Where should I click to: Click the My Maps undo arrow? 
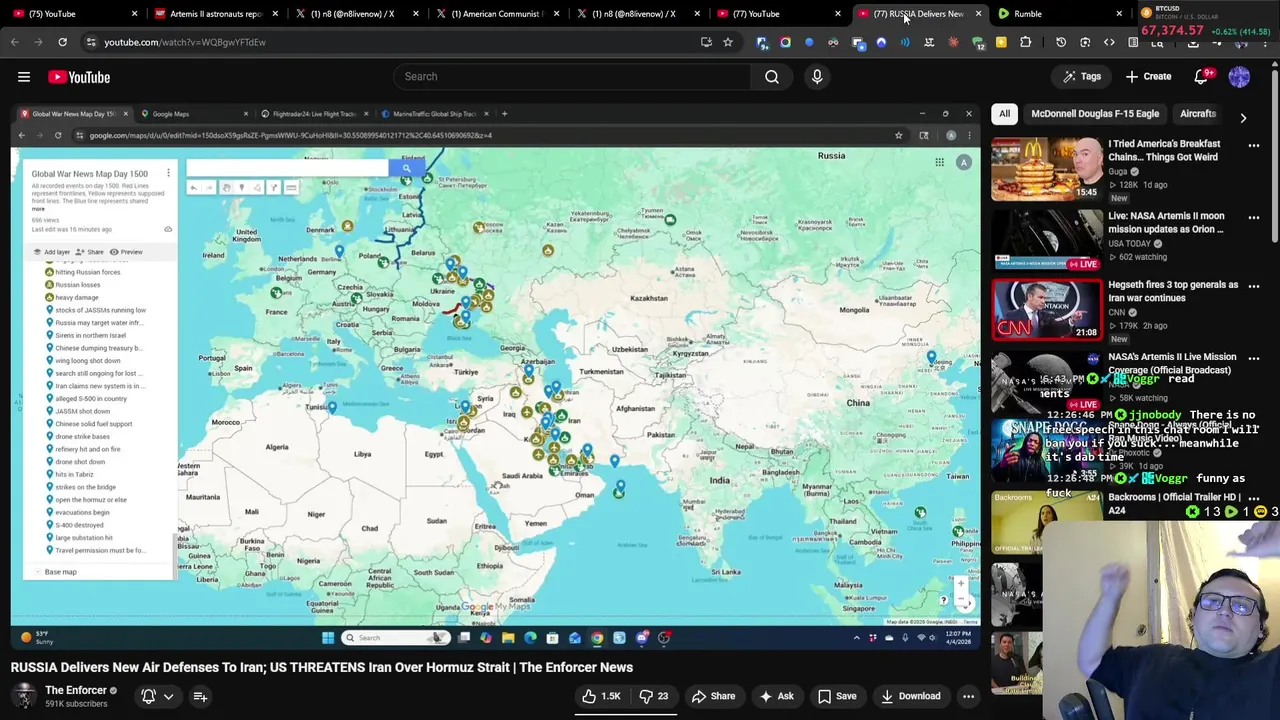pos(194,188)
